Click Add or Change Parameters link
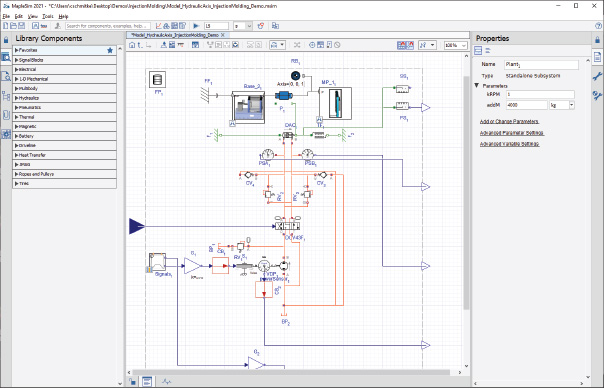Image resolution: width=605 pixels, height=389 pixels. [509, 122]
